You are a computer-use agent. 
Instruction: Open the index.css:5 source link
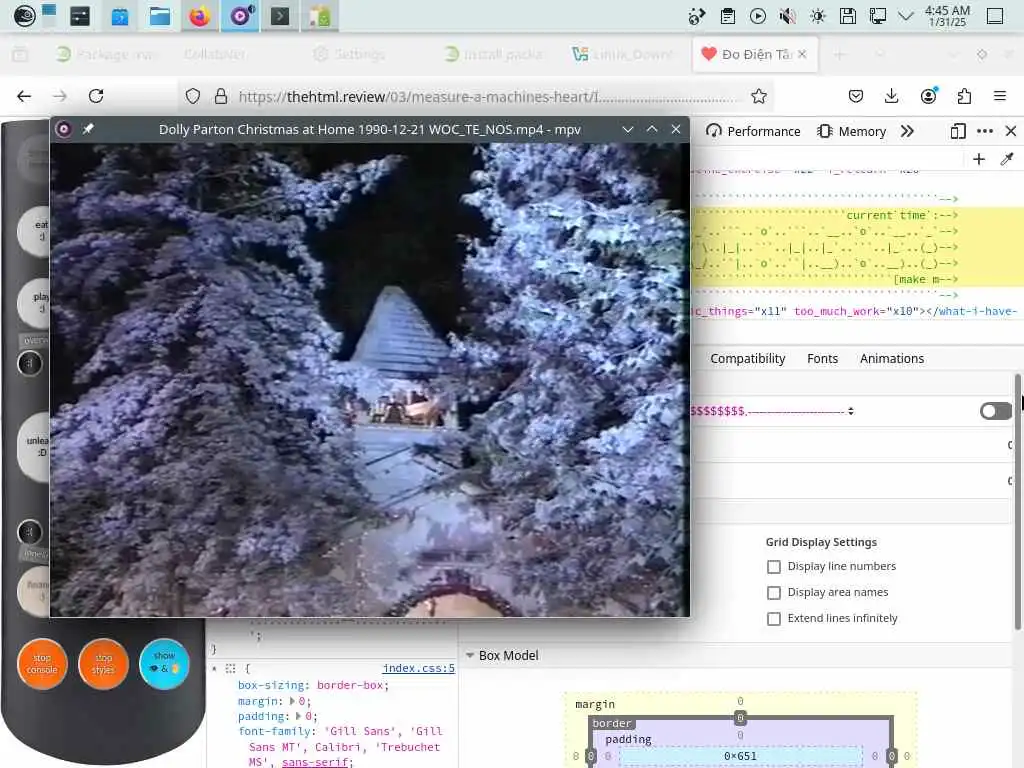pos(418,668)
